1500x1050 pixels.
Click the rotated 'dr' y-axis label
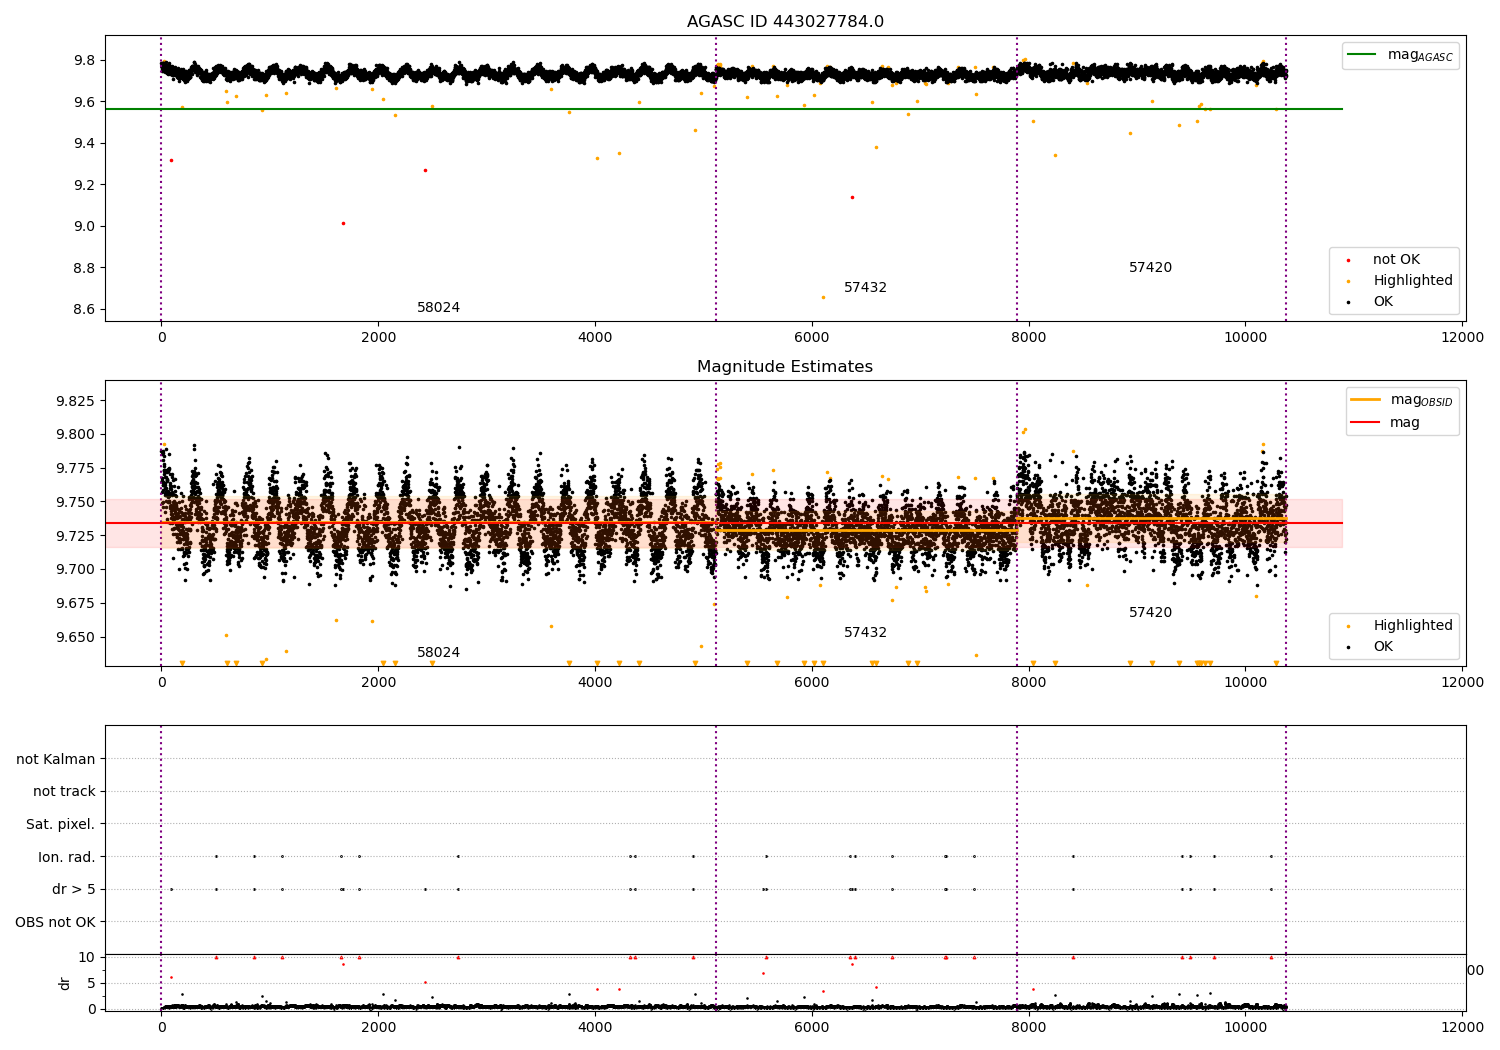click(65, 983)
